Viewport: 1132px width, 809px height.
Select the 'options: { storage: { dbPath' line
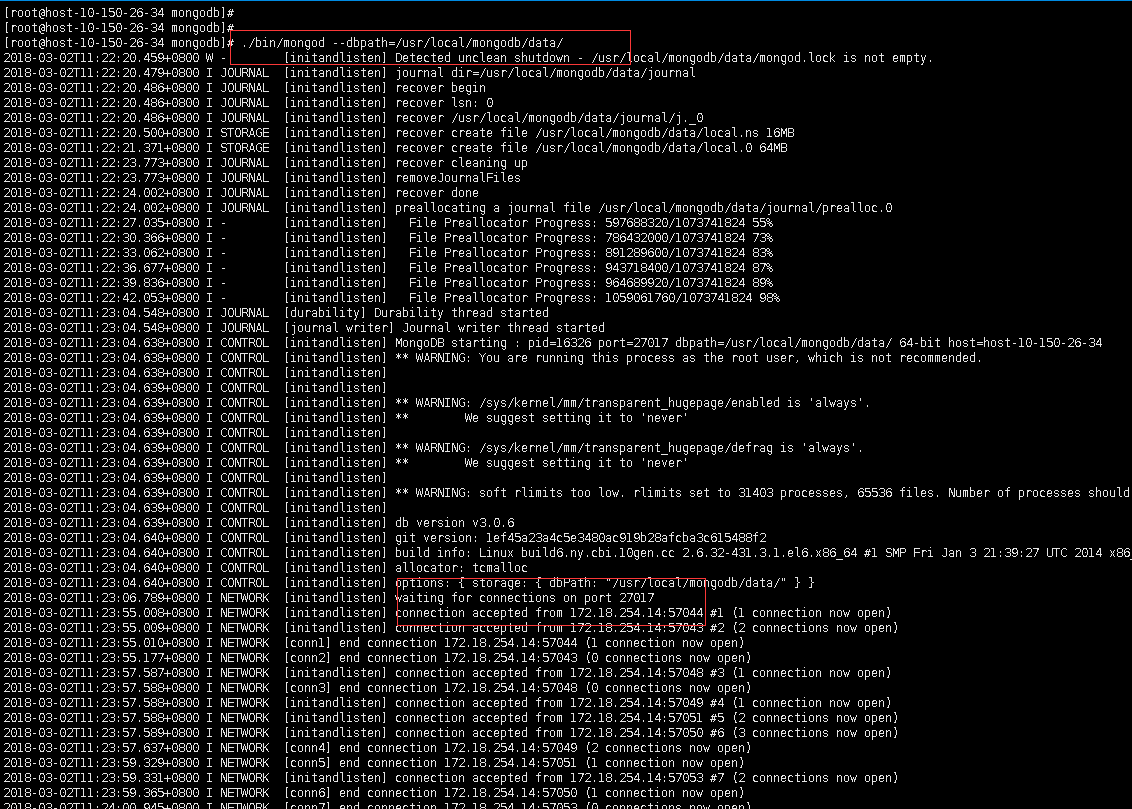coord(409,583)
